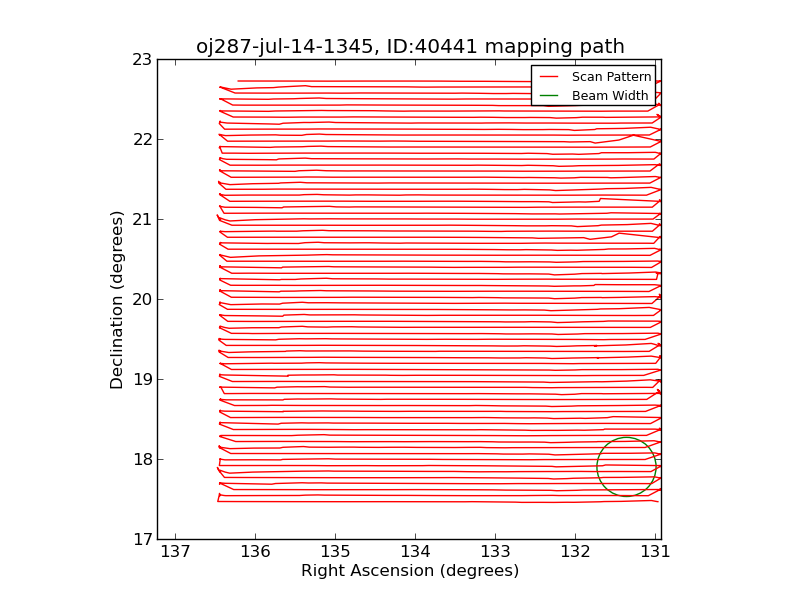Screen dimensions: 800x600
Task: Select the green beam width circle
Action: (627, 467)
